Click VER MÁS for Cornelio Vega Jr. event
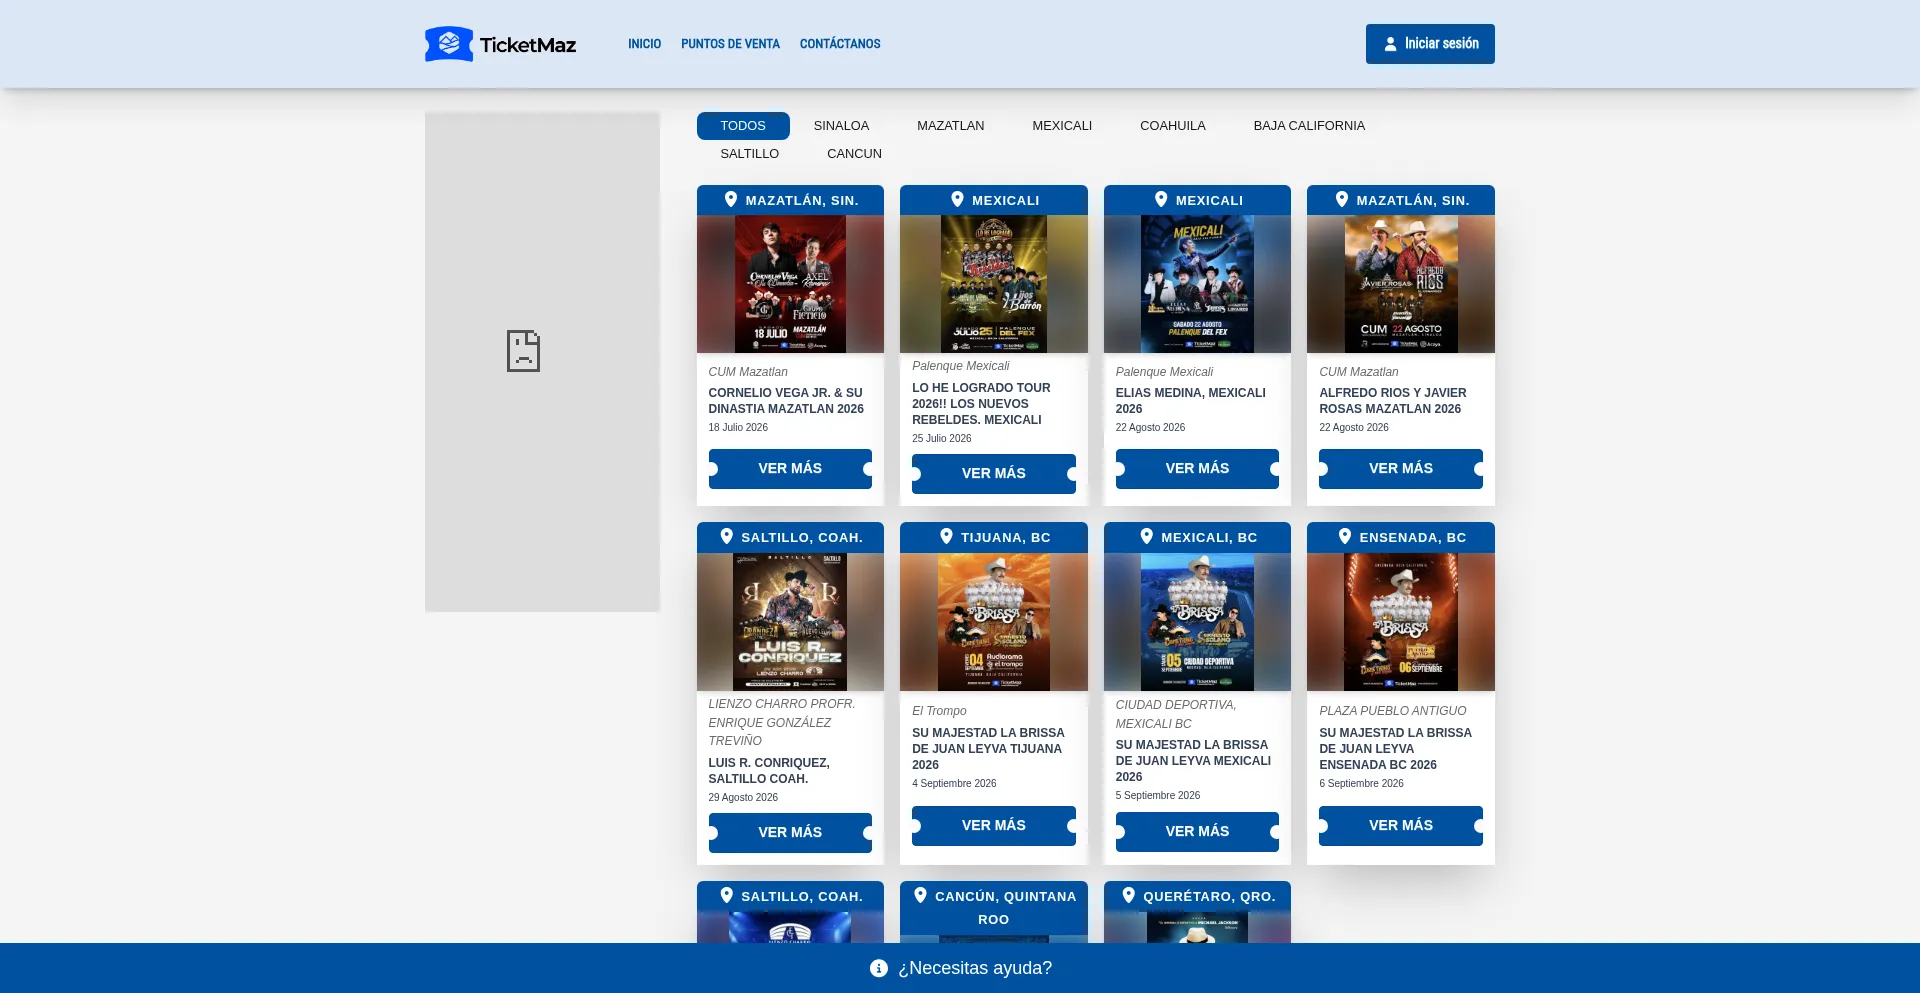 [790, 469]
